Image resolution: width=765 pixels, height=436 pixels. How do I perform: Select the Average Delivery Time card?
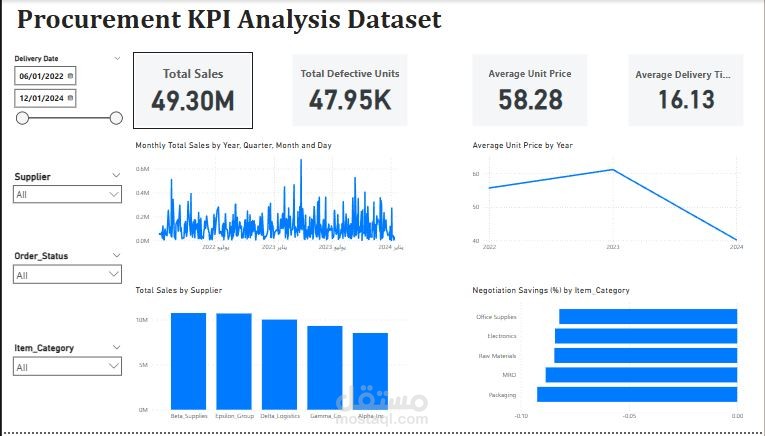tap(686, 90)
